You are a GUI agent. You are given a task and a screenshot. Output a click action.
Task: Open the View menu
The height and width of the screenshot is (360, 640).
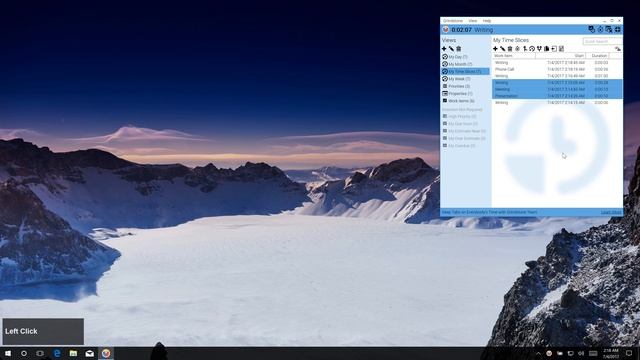(x=473, y=20)
